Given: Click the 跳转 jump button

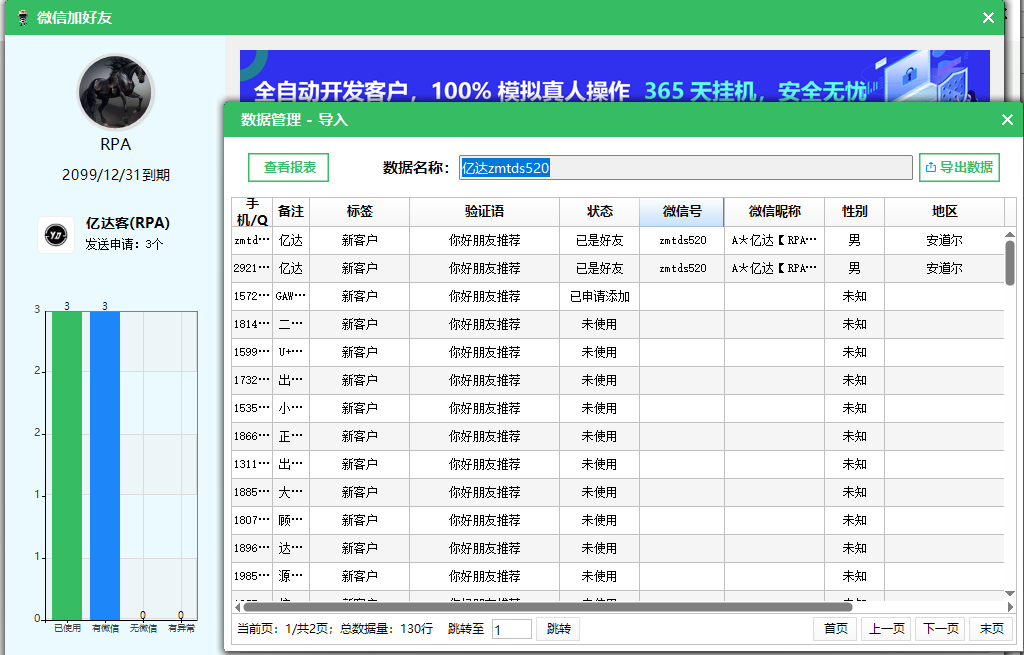Looking at the screenshot, I should pos(558,629).
